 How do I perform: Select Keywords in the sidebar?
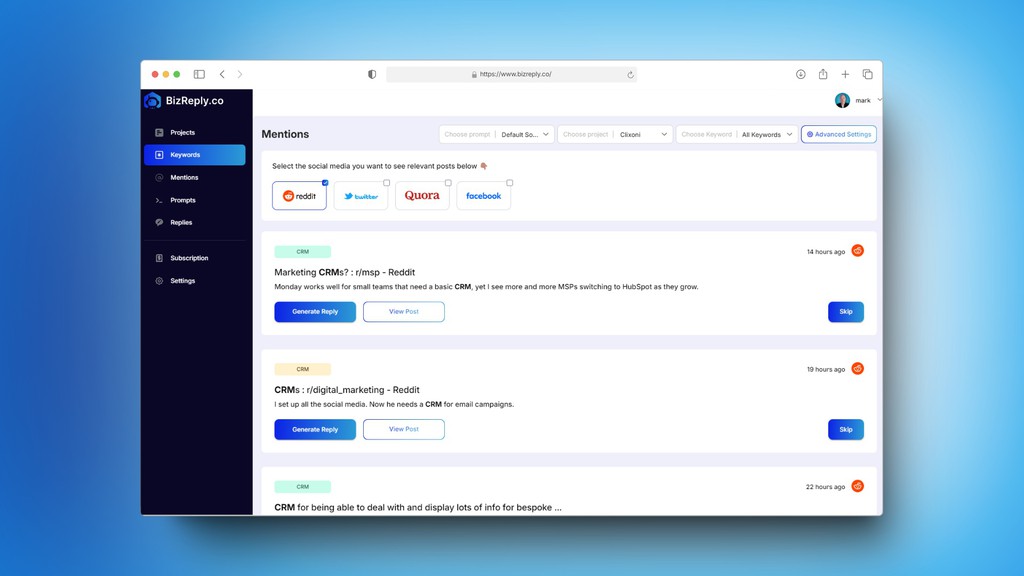[x=195, y=155]
